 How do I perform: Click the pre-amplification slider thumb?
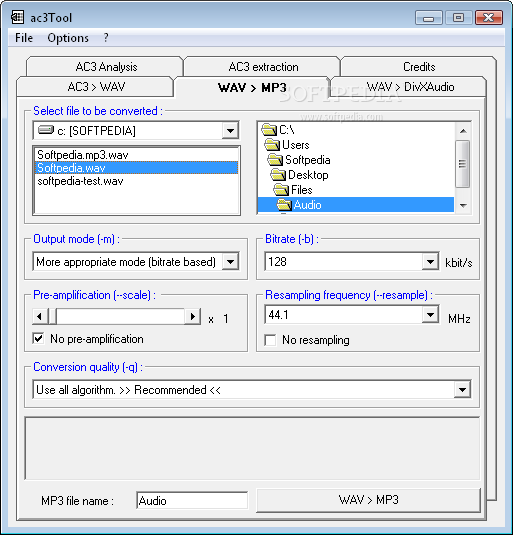click(53, 317)
